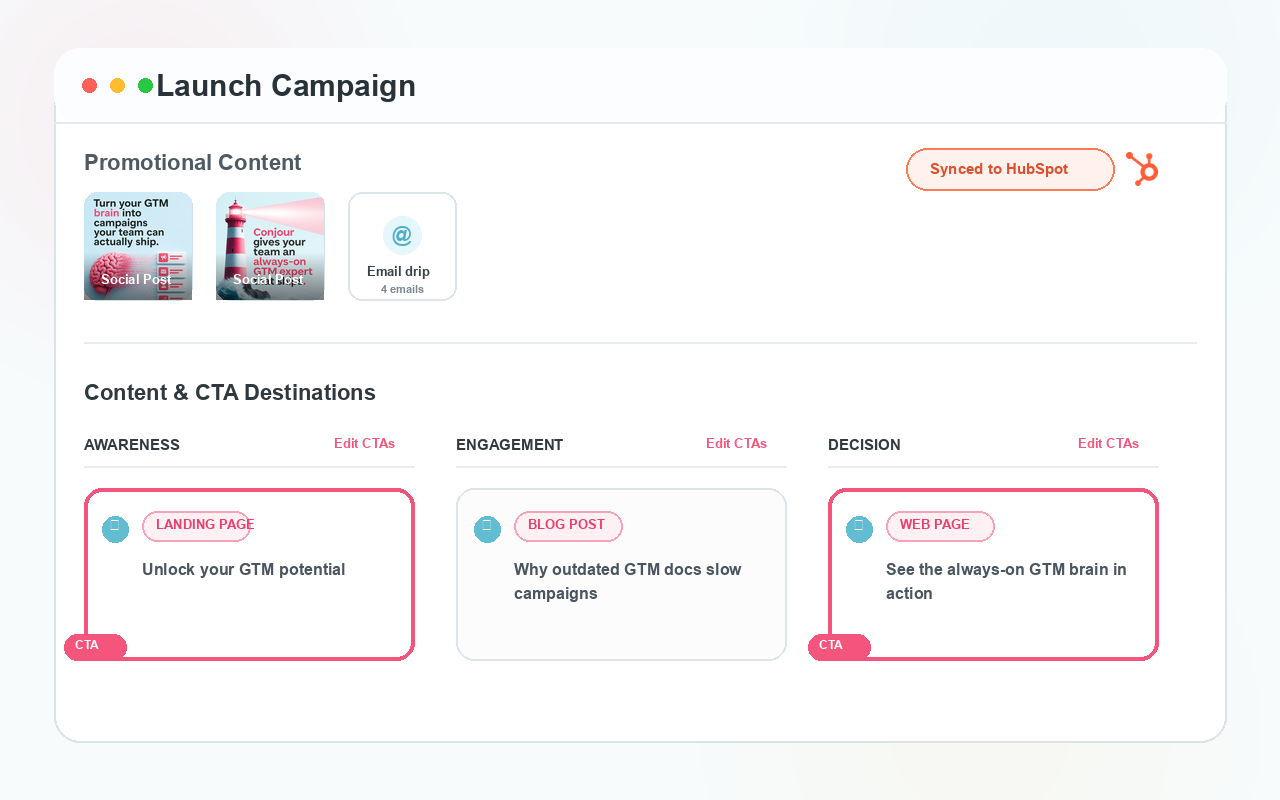Click the round icon on the Landing Page card
Image resolution: width=1280 pixels, height=800 pixels.
pos(115,529)
